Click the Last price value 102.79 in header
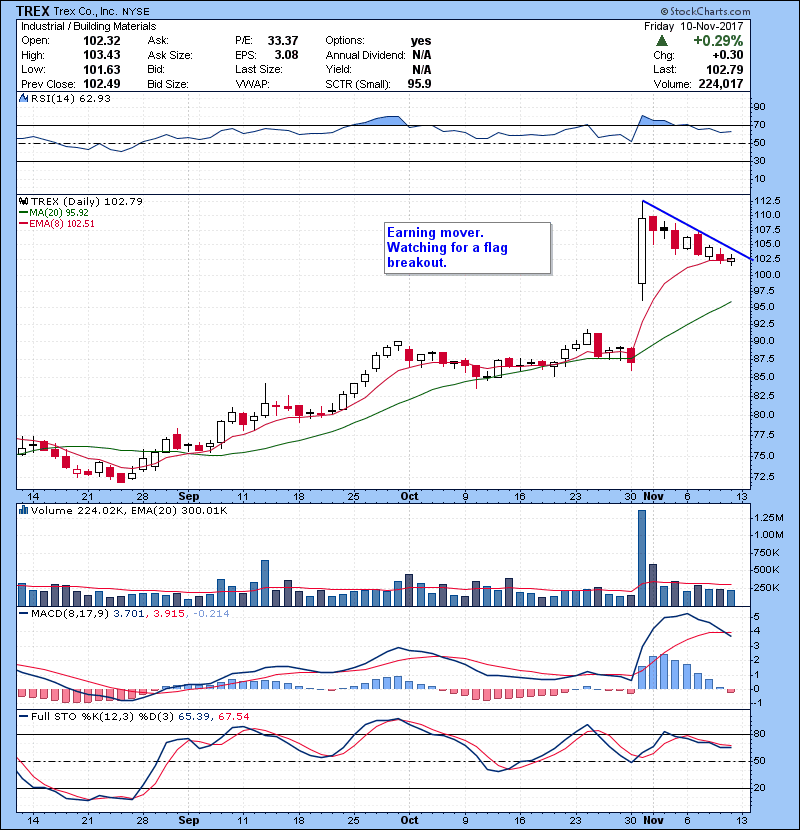This screenshot has width=800, height=830. coord(725,69)
